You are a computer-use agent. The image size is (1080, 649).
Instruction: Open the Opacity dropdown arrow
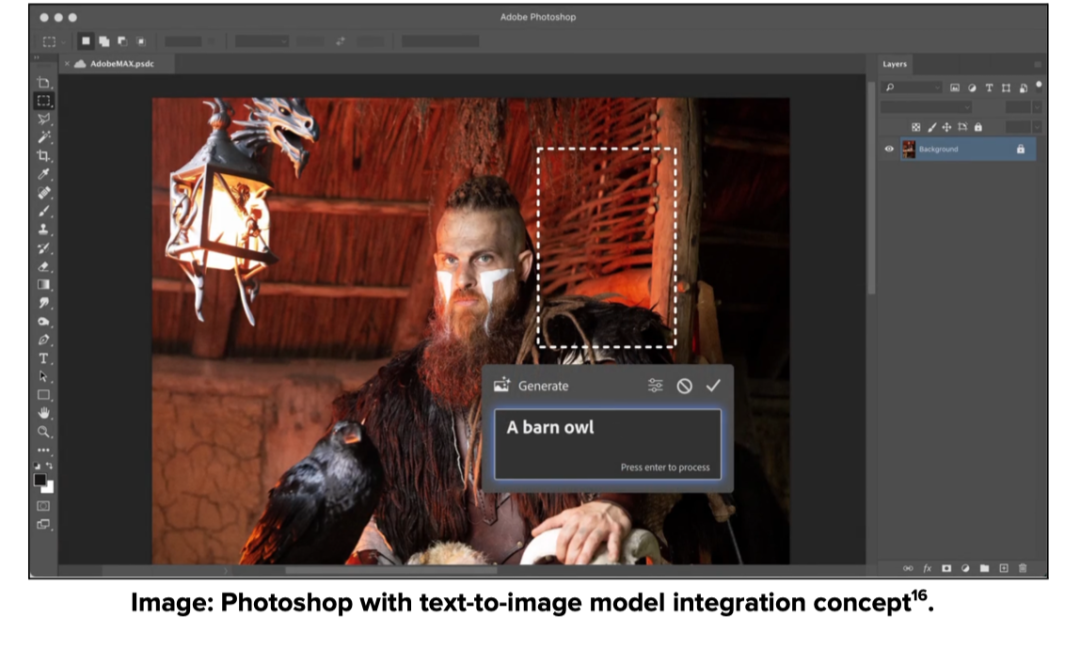tap(1037, 107)
